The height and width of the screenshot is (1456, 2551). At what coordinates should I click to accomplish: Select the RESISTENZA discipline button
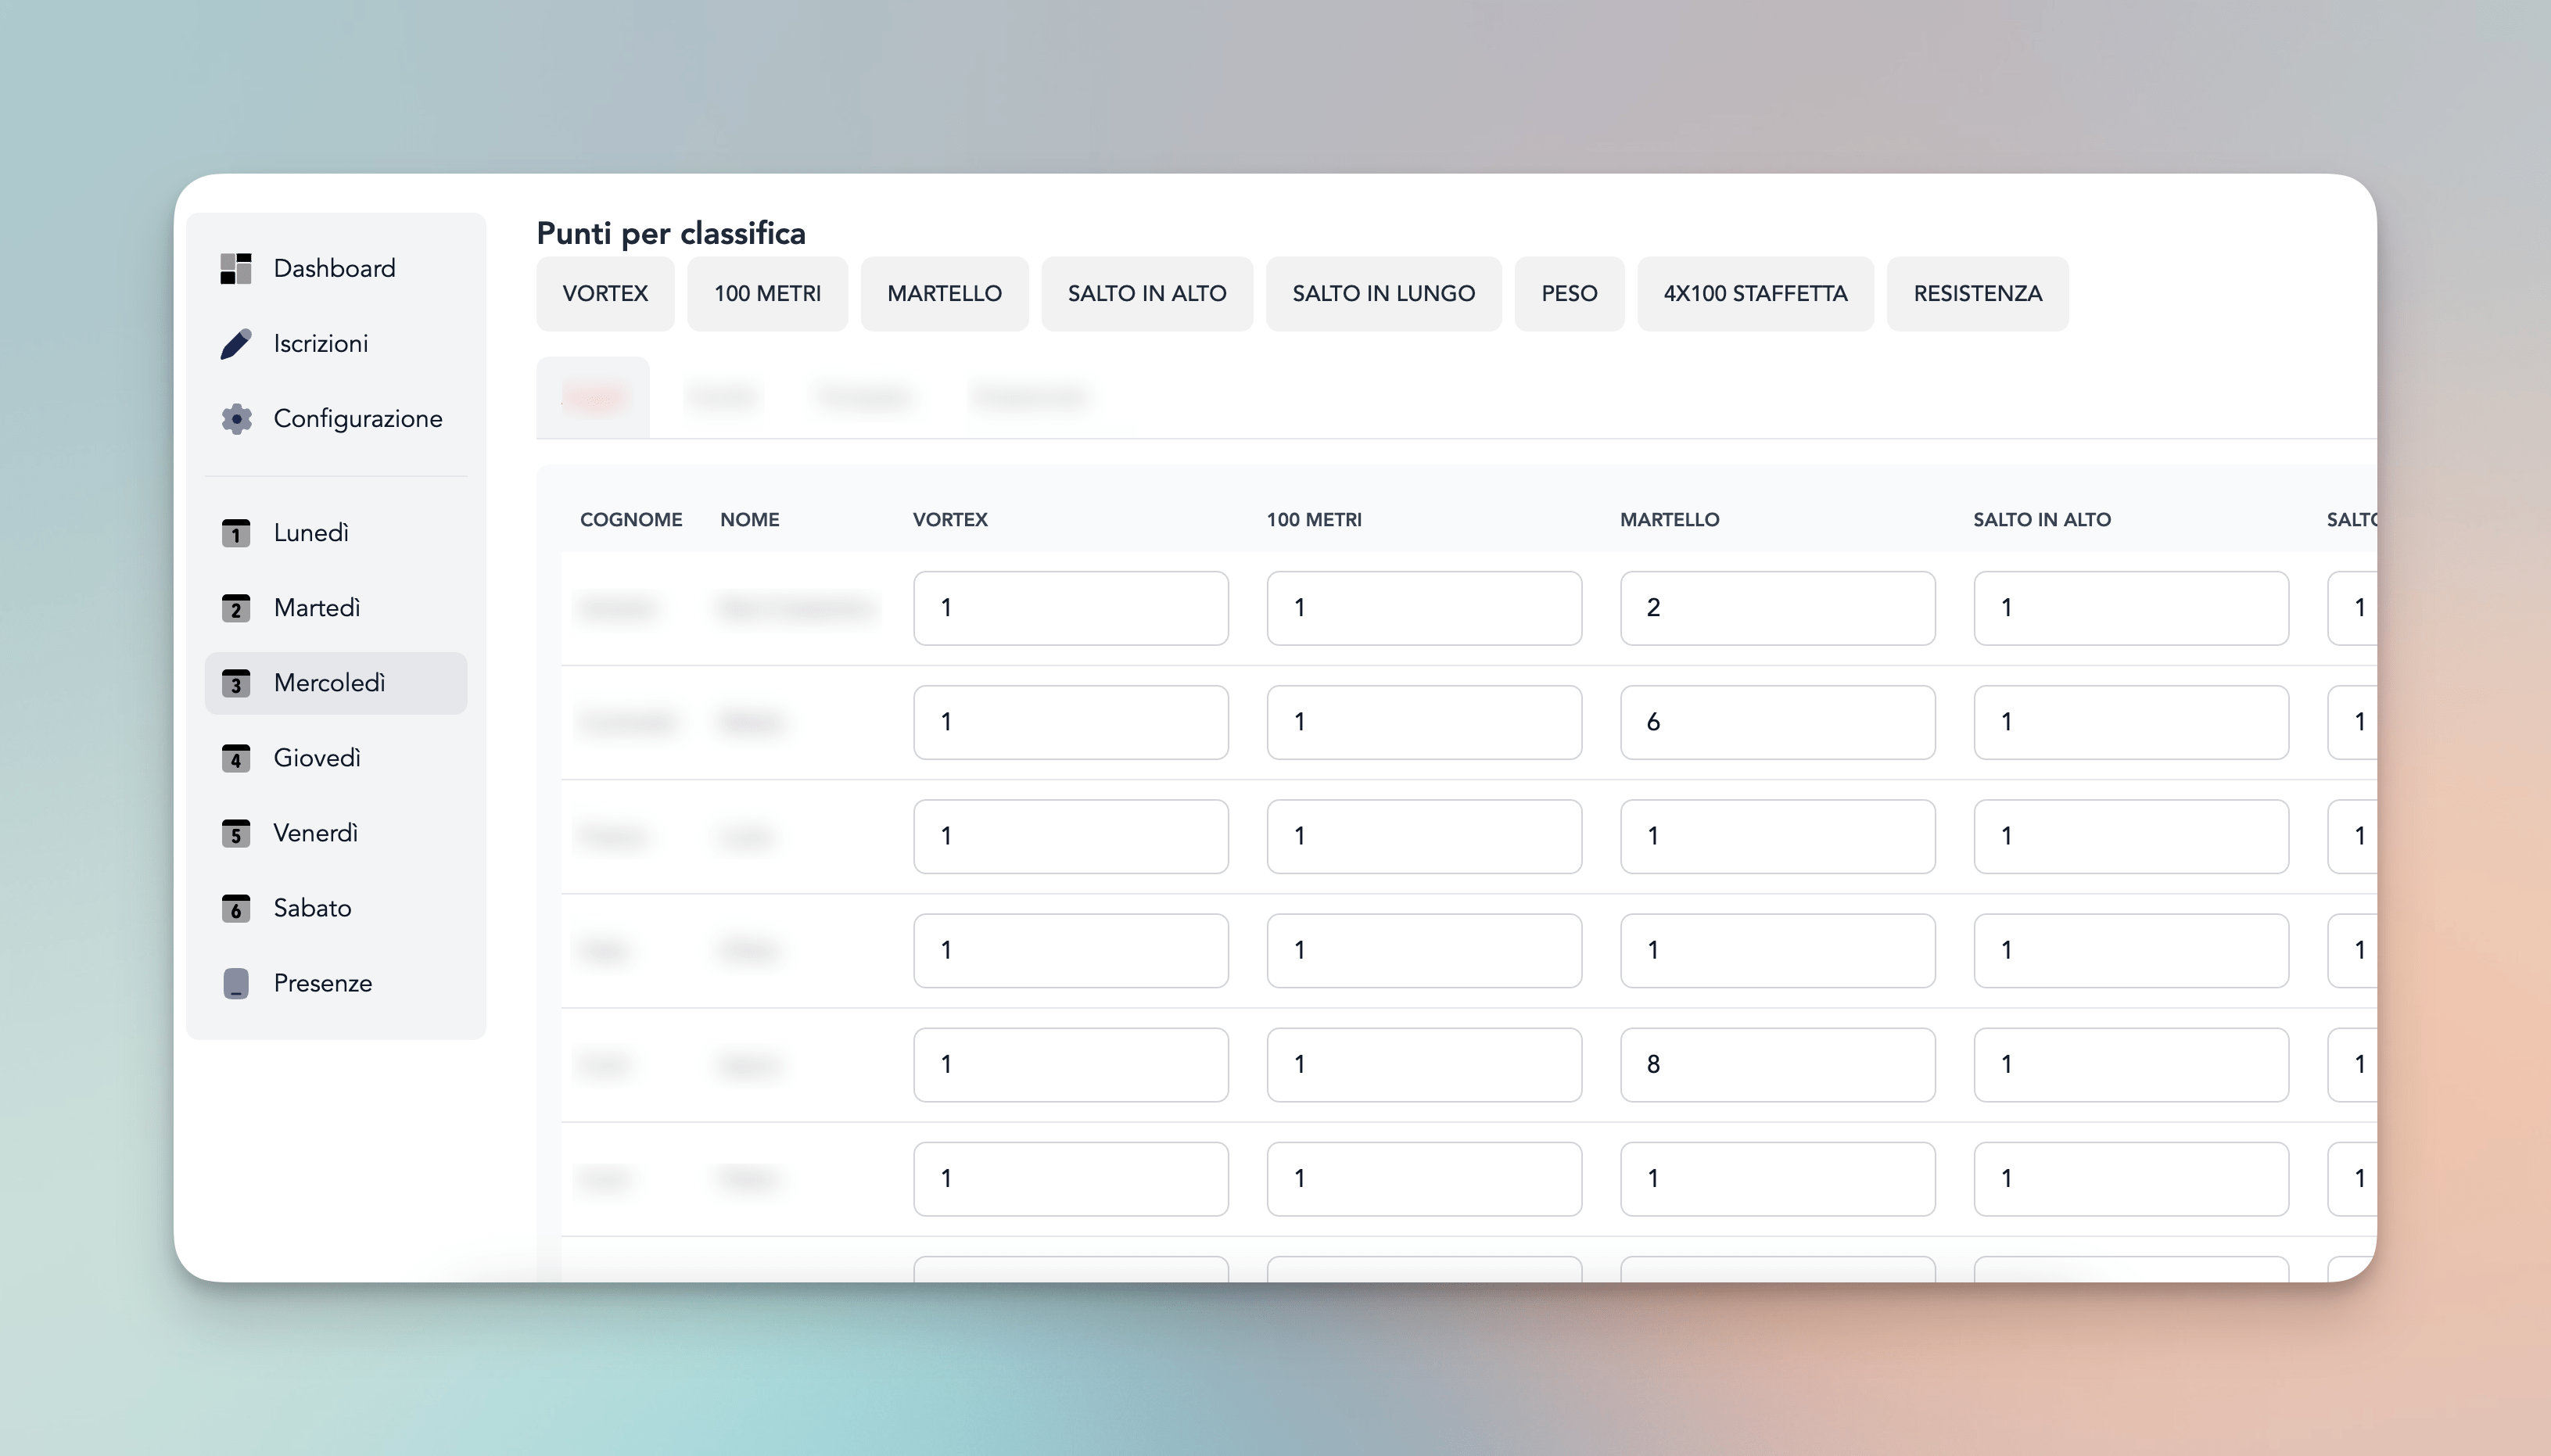tap(1977, 293)
